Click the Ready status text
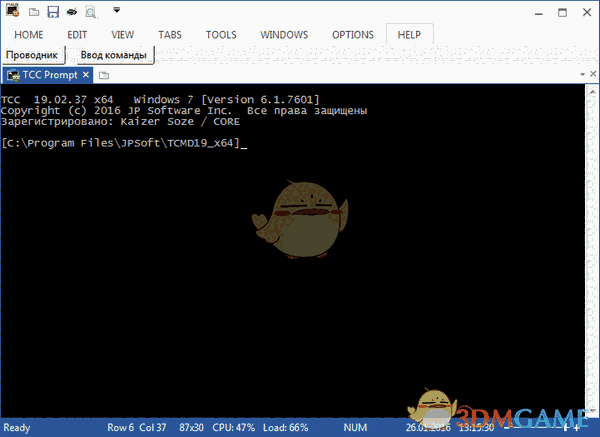600x437 pixels. 17,427
